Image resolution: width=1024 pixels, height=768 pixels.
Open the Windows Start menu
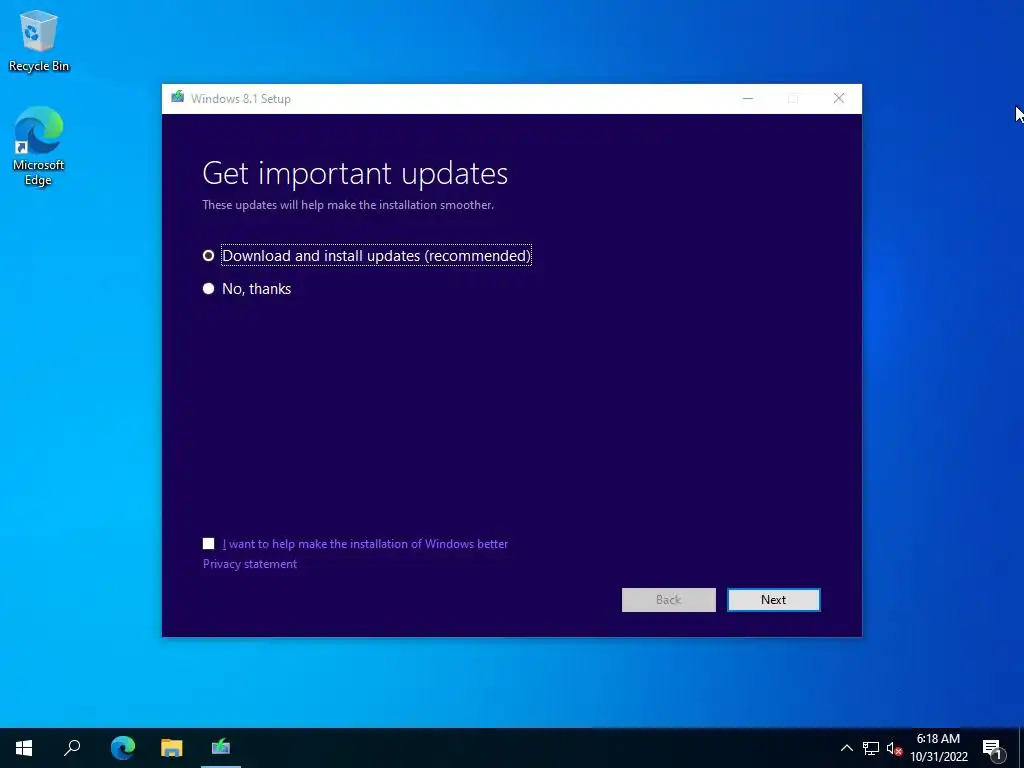tap(24, 748)
